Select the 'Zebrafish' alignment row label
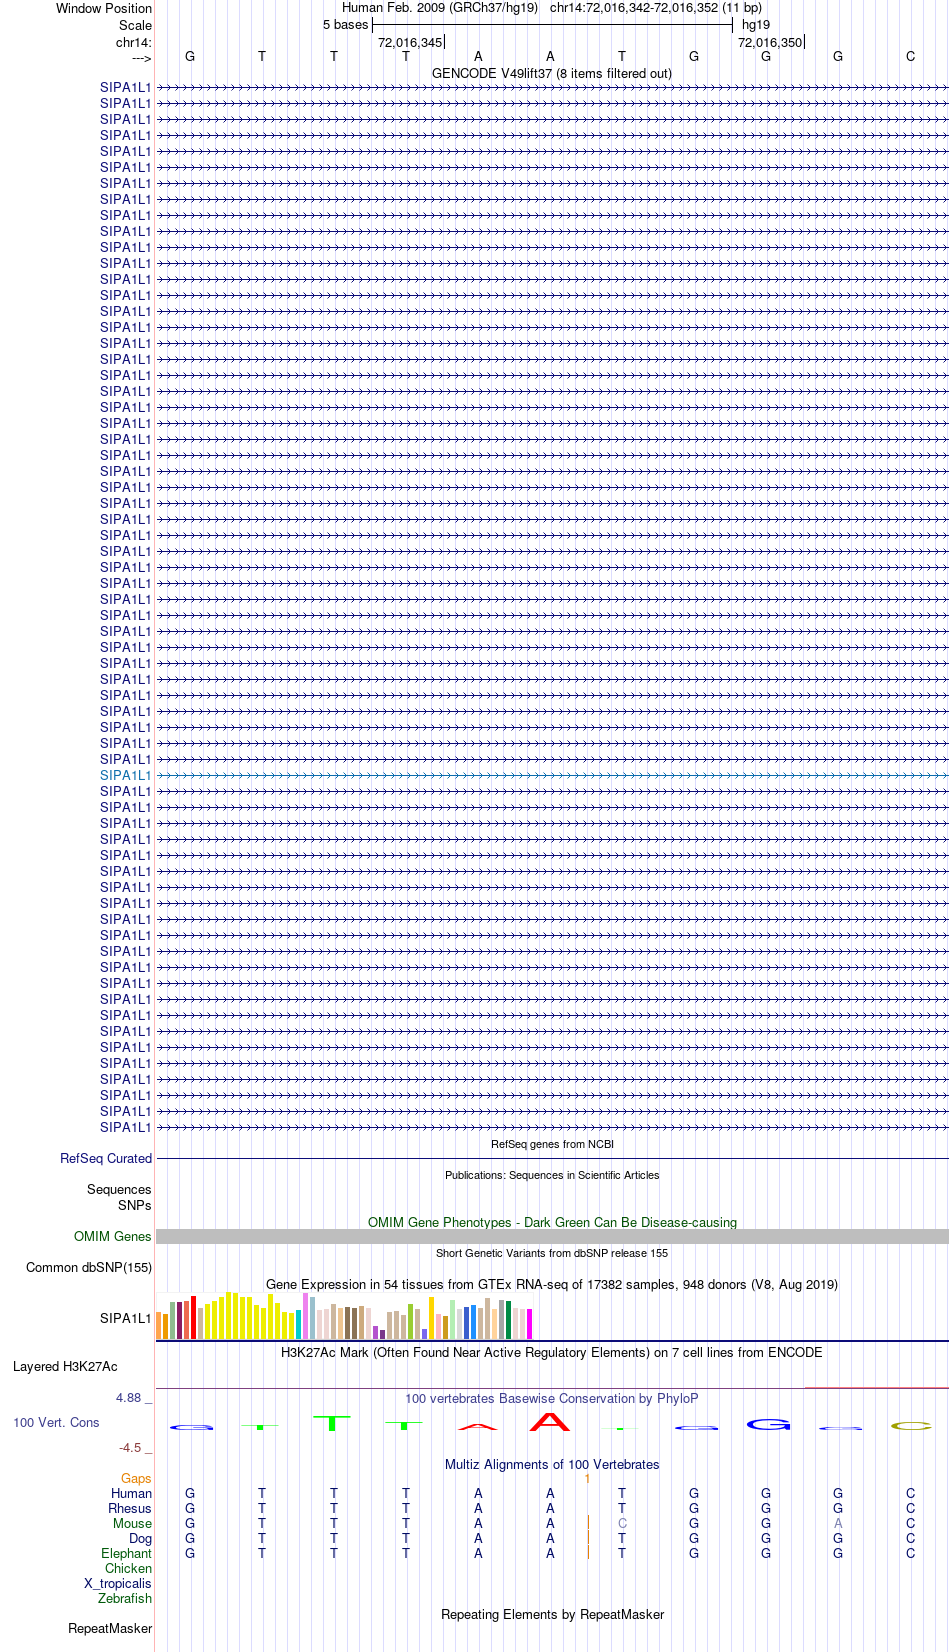This screenshot has width=950, height=1652. pos(125,1598)
